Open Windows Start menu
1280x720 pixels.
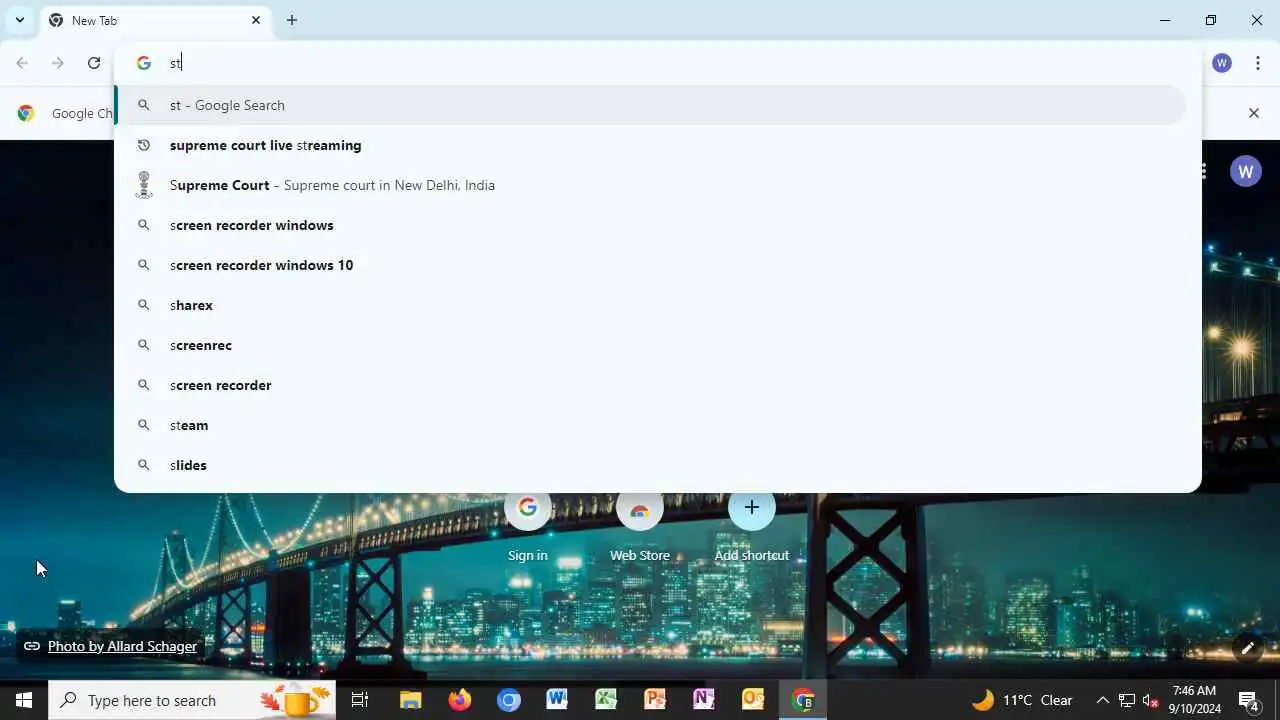(x=24, y=700)
